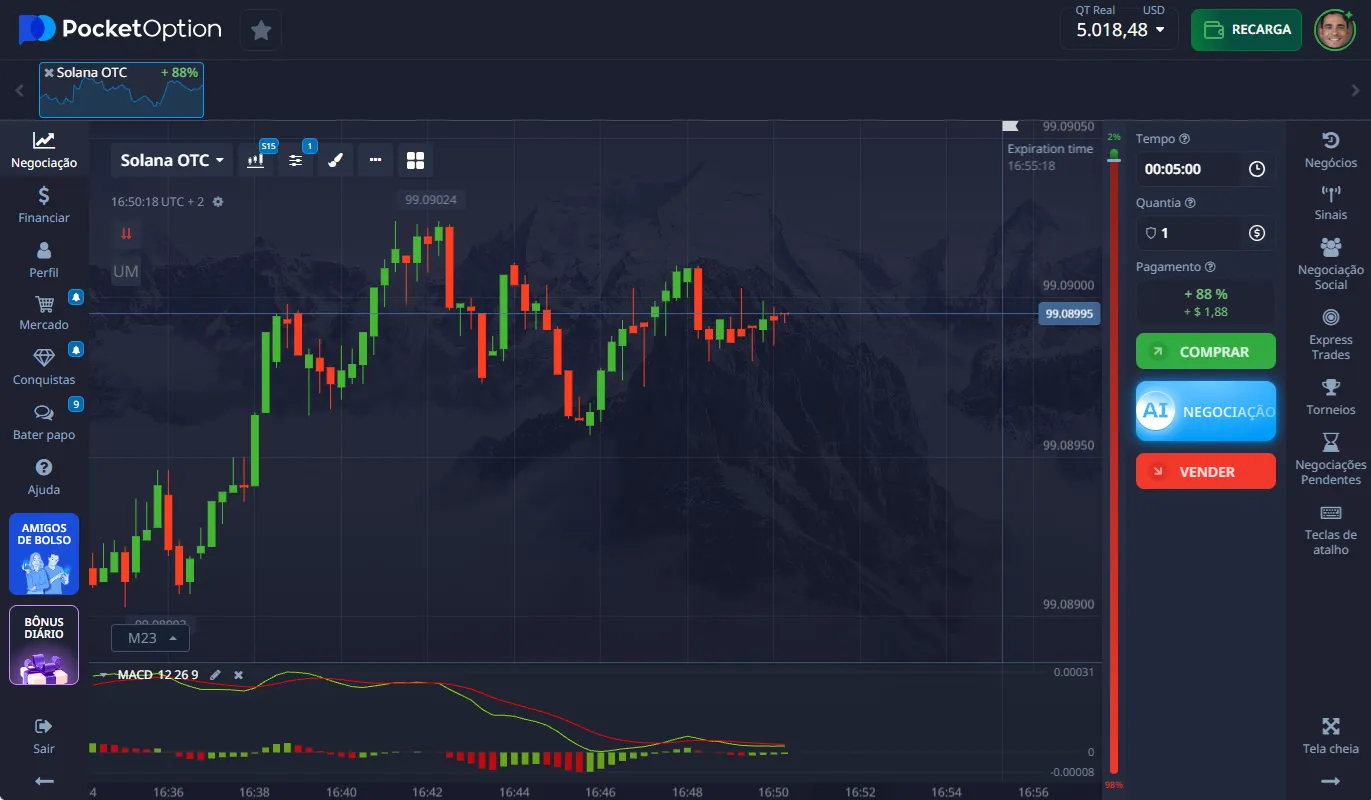Go to previous asset tabs arrow
1371x800 pixels.
19,90
